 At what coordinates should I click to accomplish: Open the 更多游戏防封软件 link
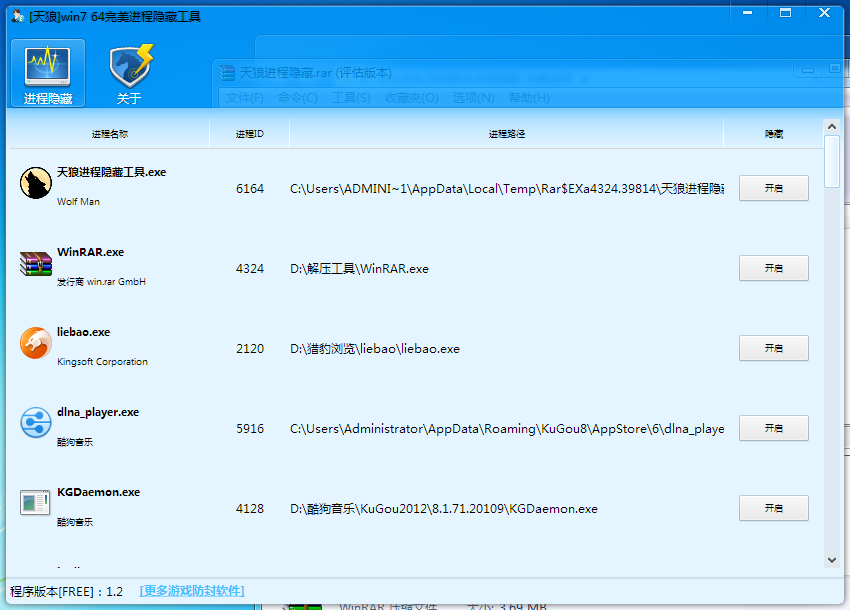tap(192, 590)
